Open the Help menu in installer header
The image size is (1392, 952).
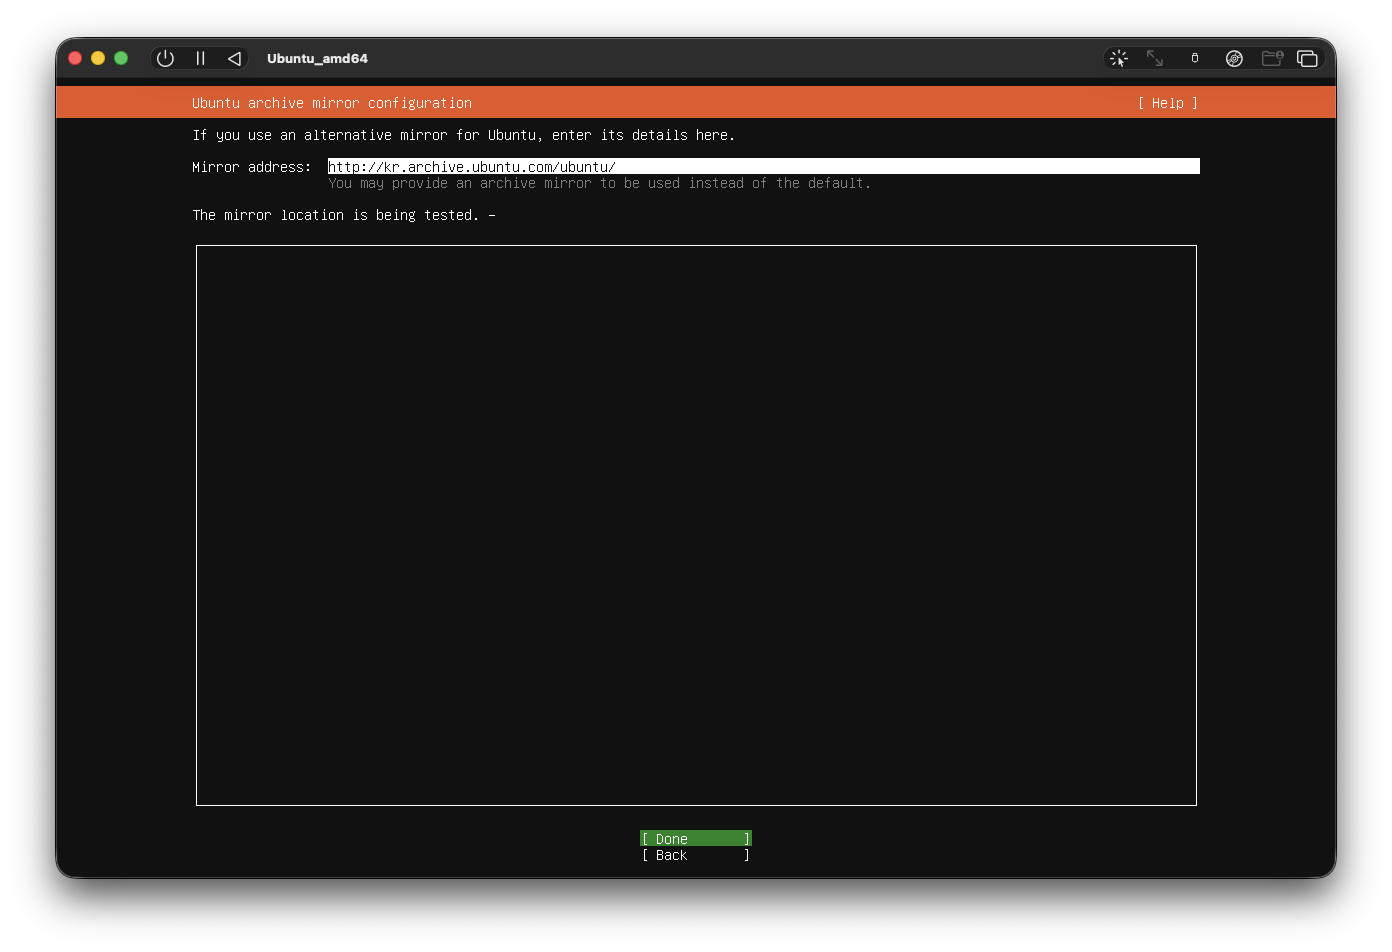pyautogui.click(x=1167, y=103)
